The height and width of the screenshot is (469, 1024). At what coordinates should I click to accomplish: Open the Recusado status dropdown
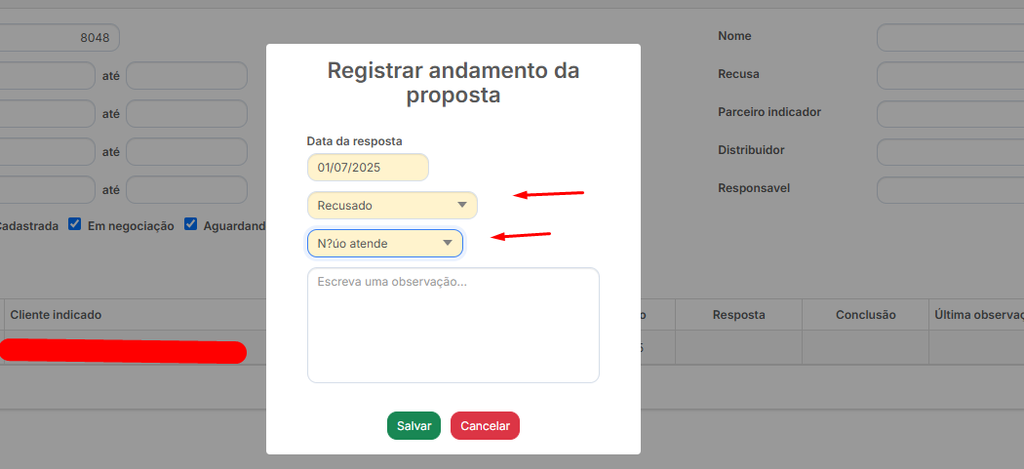[392, 205]
